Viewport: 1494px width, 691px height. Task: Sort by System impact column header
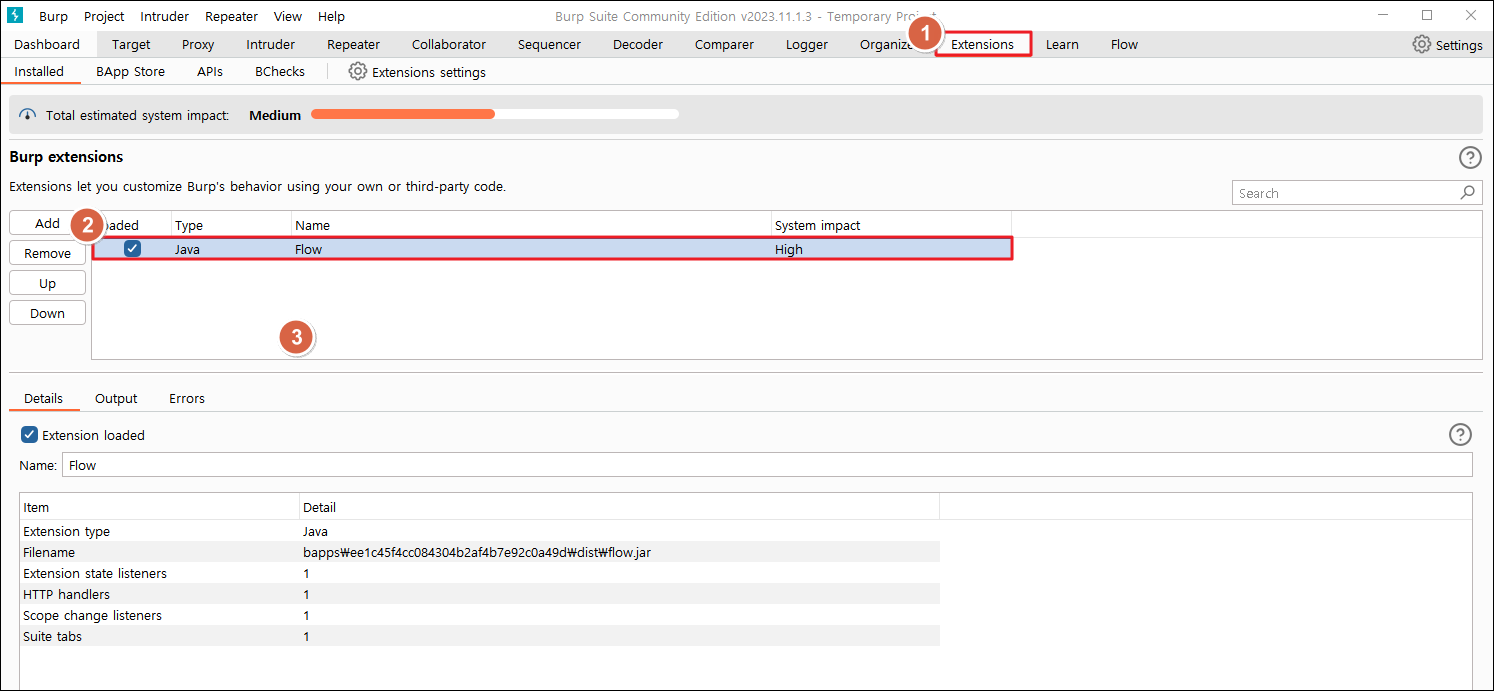click(891, 225)
